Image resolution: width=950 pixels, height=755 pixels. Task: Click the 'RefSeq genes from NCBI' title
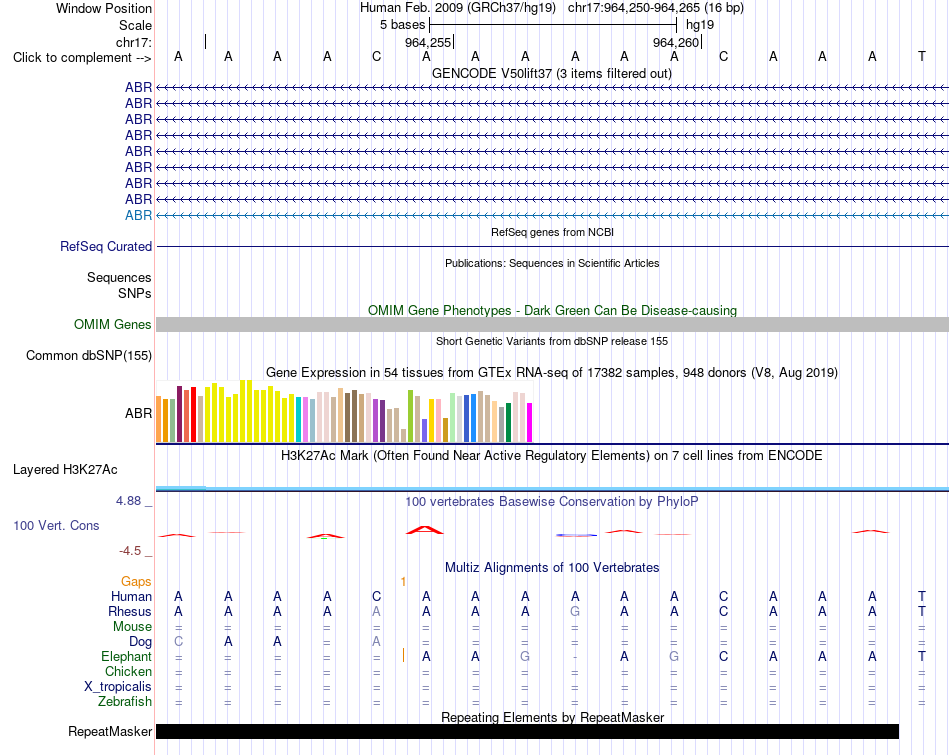click(552, 232)
